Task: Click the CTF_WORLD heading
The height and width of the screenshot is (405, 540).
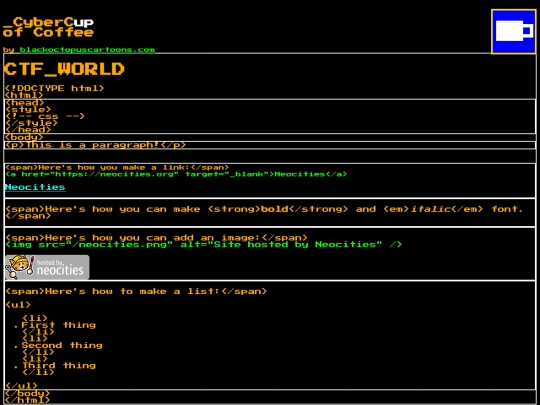Action: coord(64,69)
